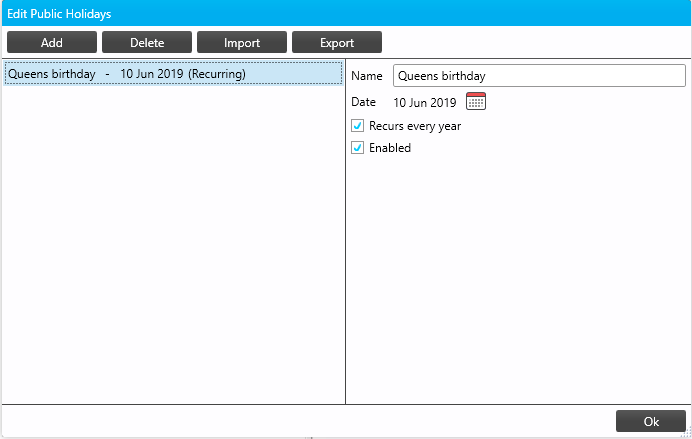
Task: Open the calendar date picker icon
Action: point(476,101)
